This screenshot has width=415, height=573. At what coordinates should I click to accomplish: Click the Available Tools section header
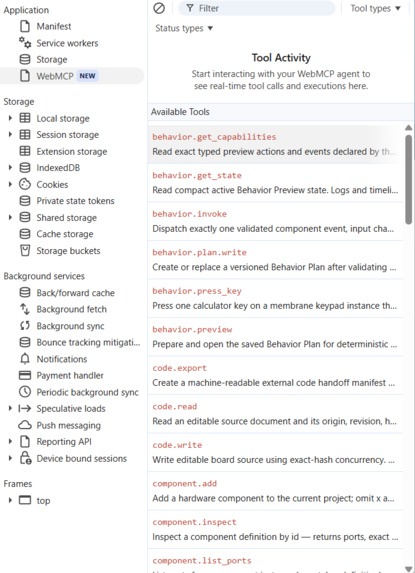tap(281, 112)
